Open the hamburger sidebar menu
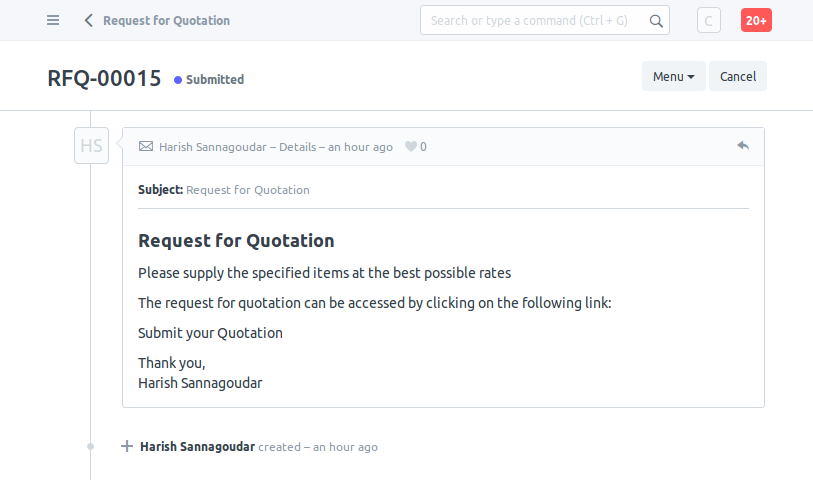 click(53, 20)
